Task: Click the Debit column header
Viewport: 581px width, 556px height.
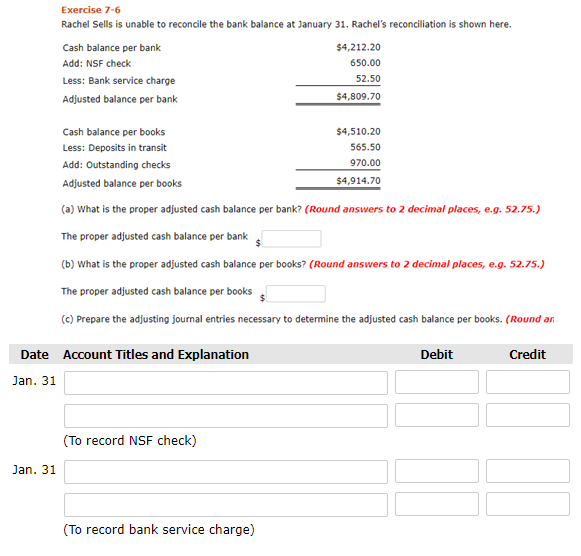Action: click(x=436, y=354)
